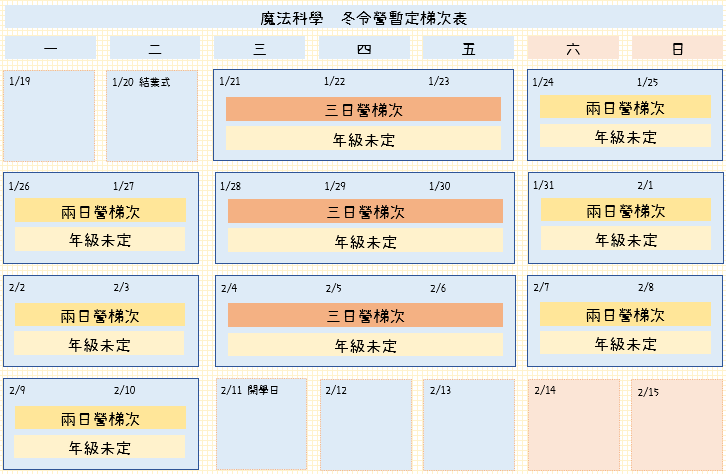This screenshot has width=726, height=474.
Task: Select the Sunday header 日
Action: coord(677,48)
